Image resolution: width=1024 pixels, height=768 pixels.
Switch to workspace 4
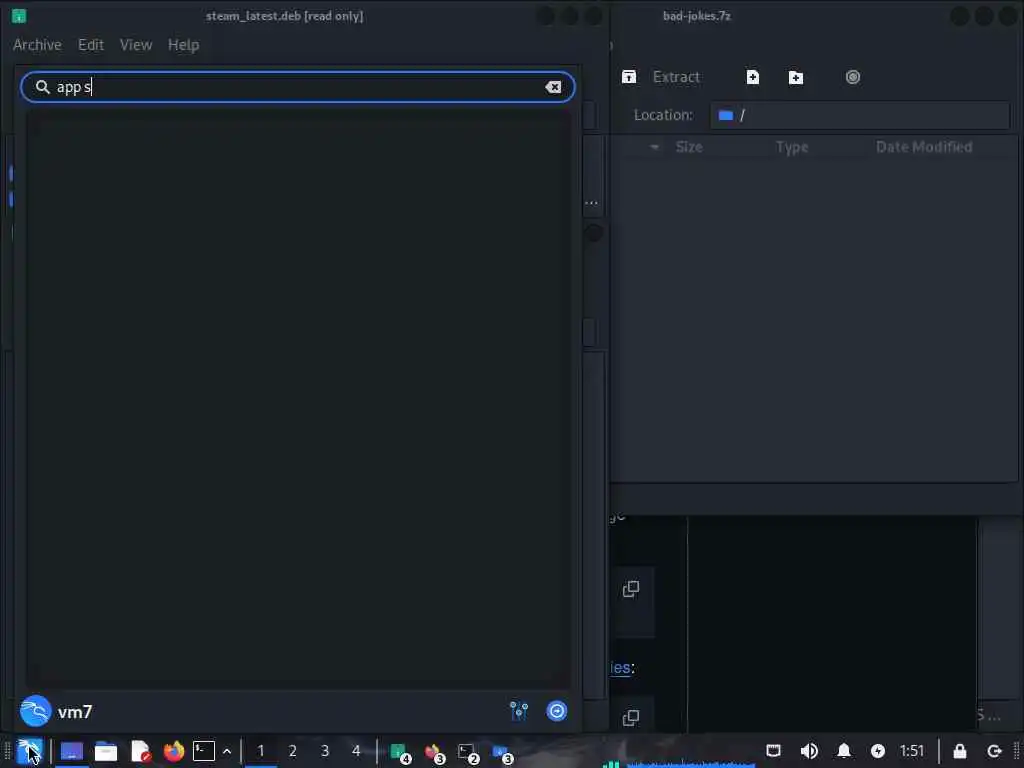(356, 751)
